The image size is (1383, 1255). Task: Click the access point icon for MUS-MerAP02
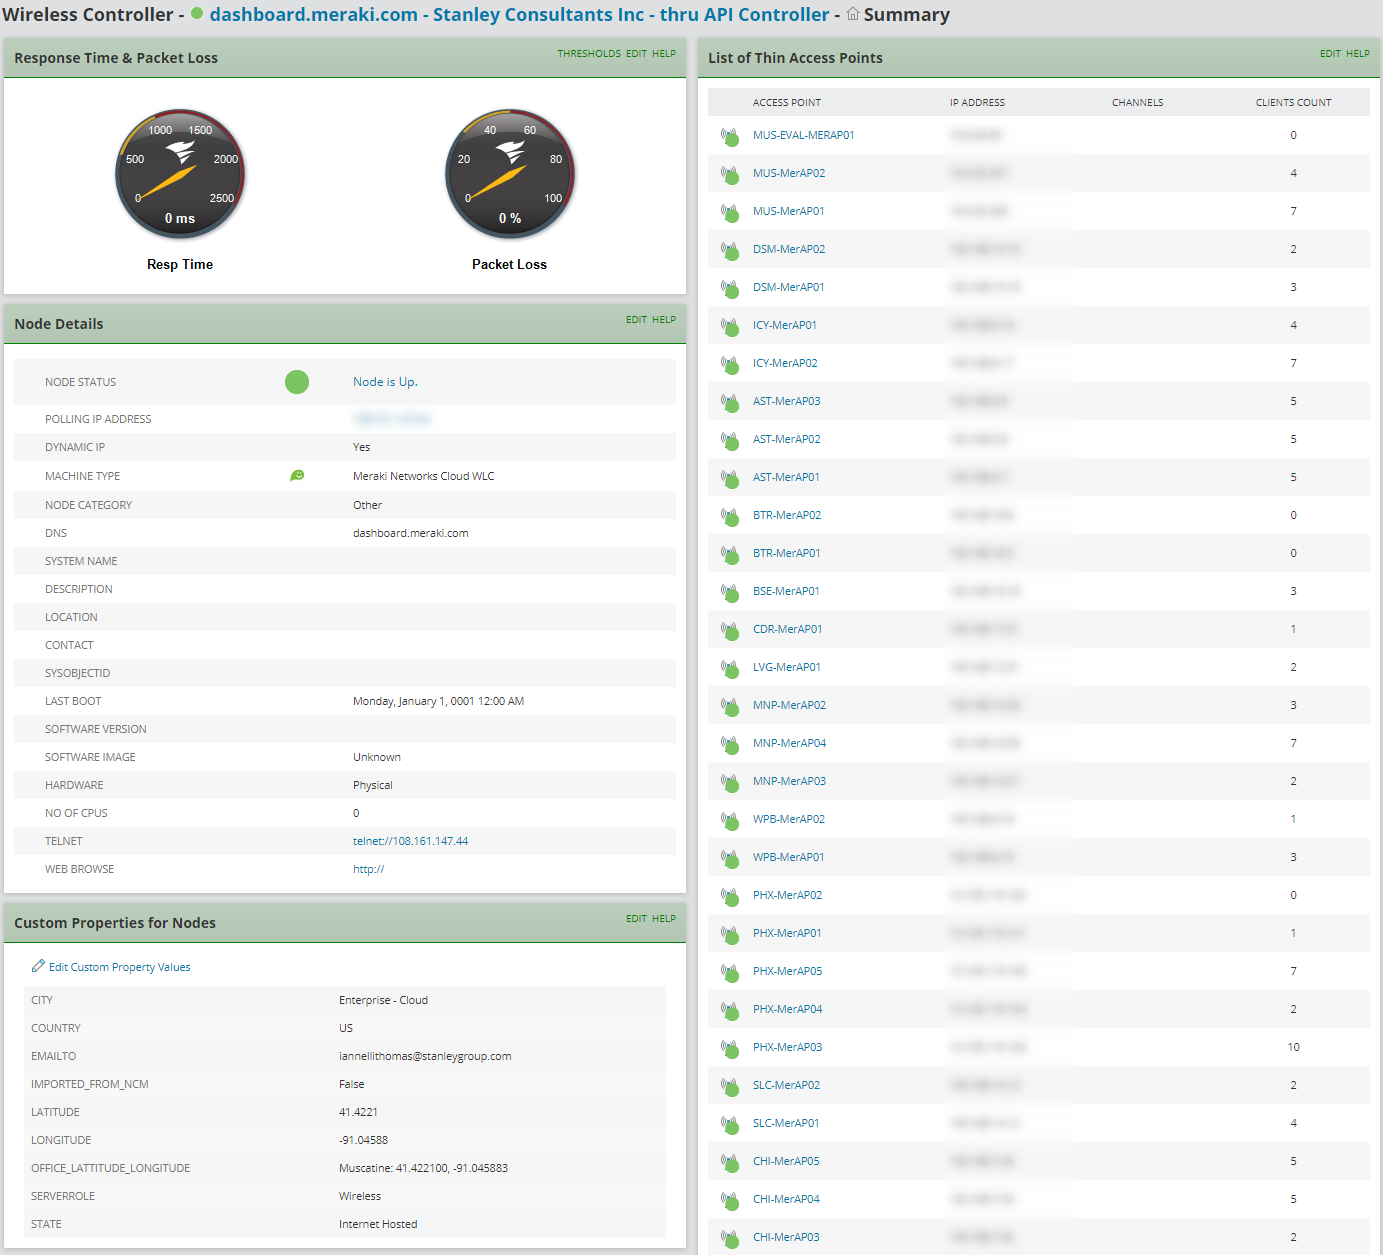pyautogui.click(x=730, y=174)
